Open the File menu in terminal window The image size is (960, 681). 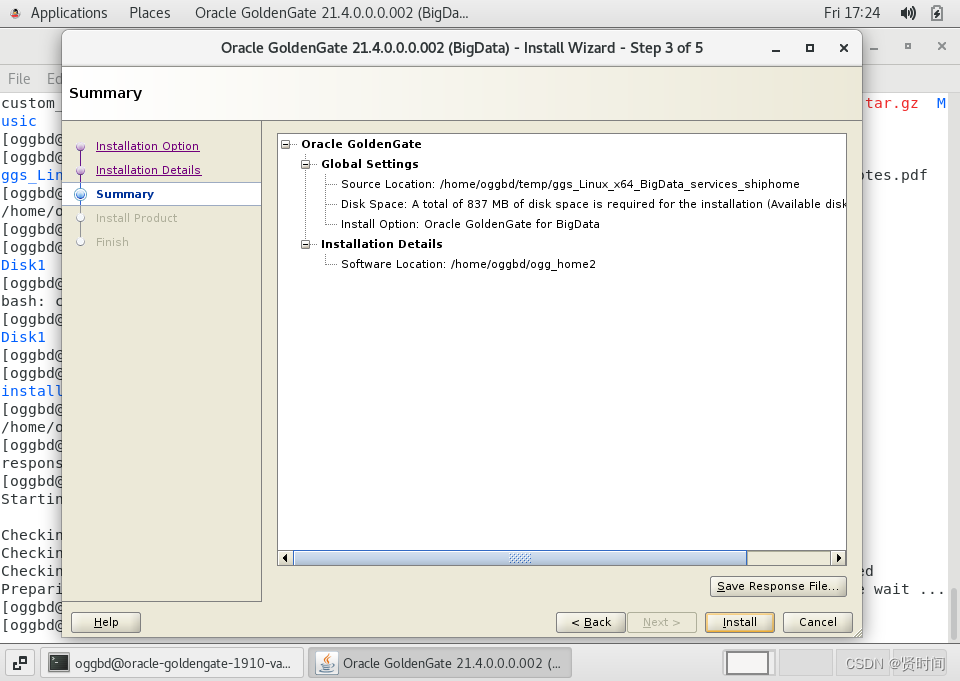pyautogui.click(x=19, y=78)
